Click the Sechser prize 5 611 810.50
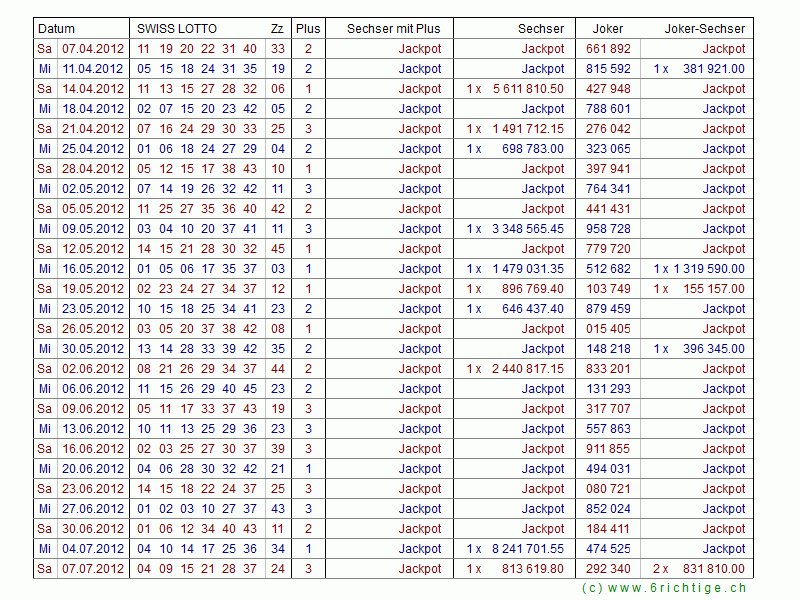This screenshot has height=600, width=800. pyautogui.click(x=527, y=89)
